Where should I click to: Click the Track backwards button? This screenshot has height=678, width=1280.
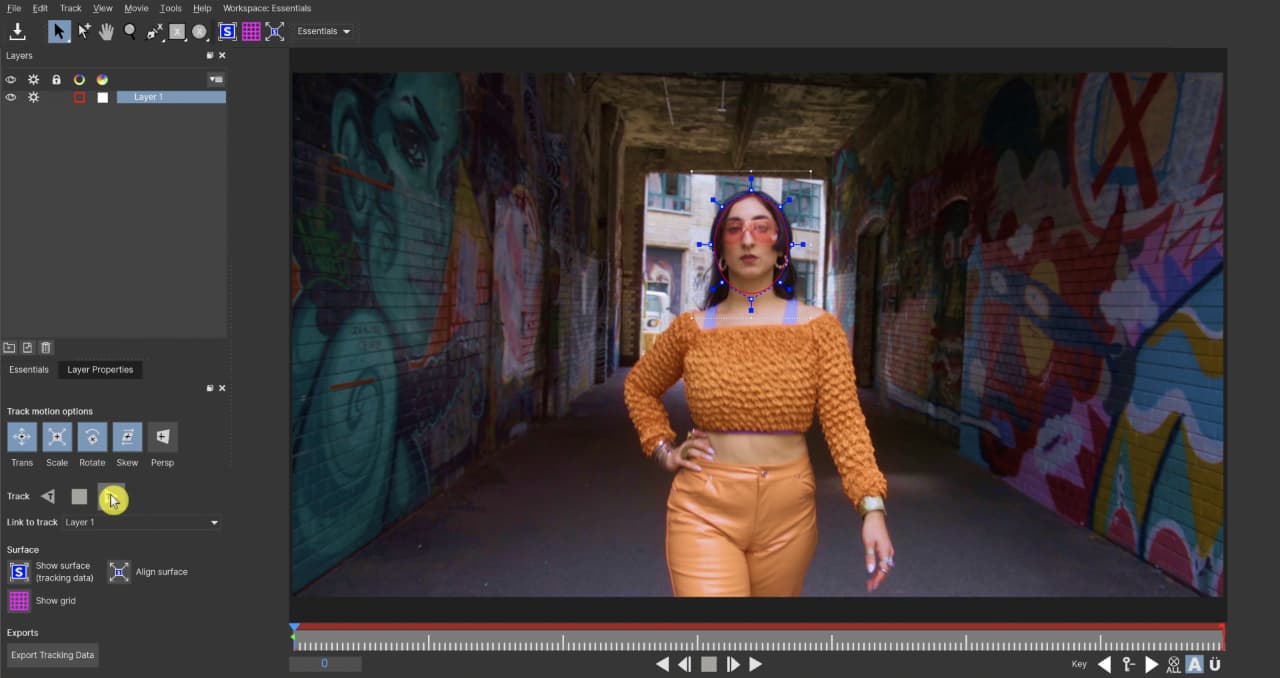coord(48,496)
